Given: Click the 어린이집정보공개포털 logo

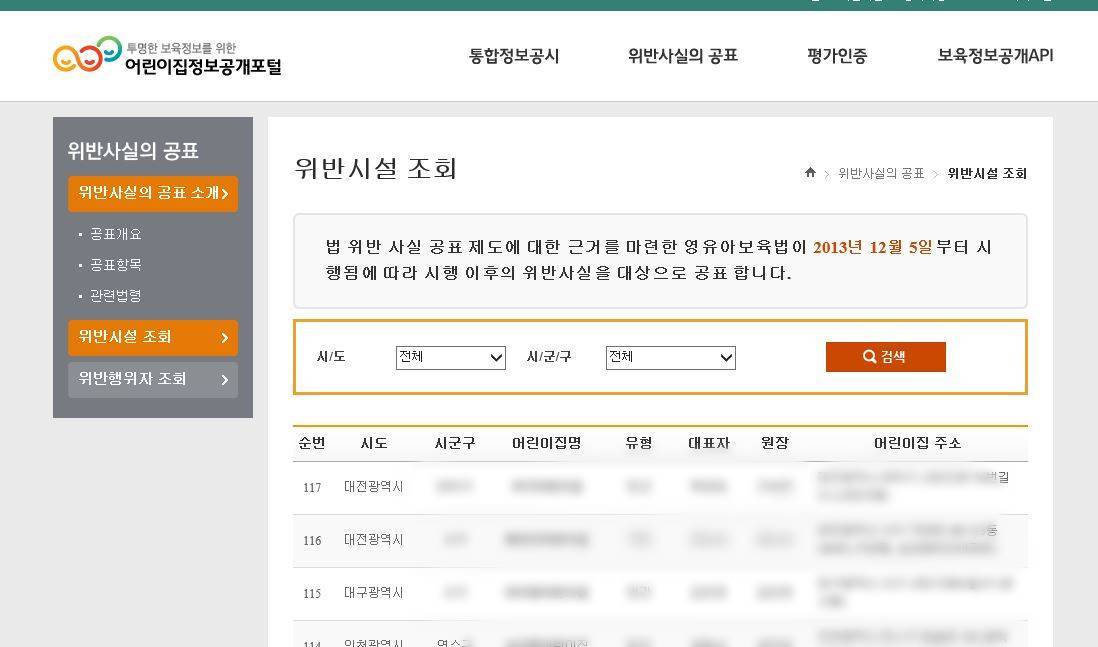Looking at the screenshot, I should coord(167,55).
